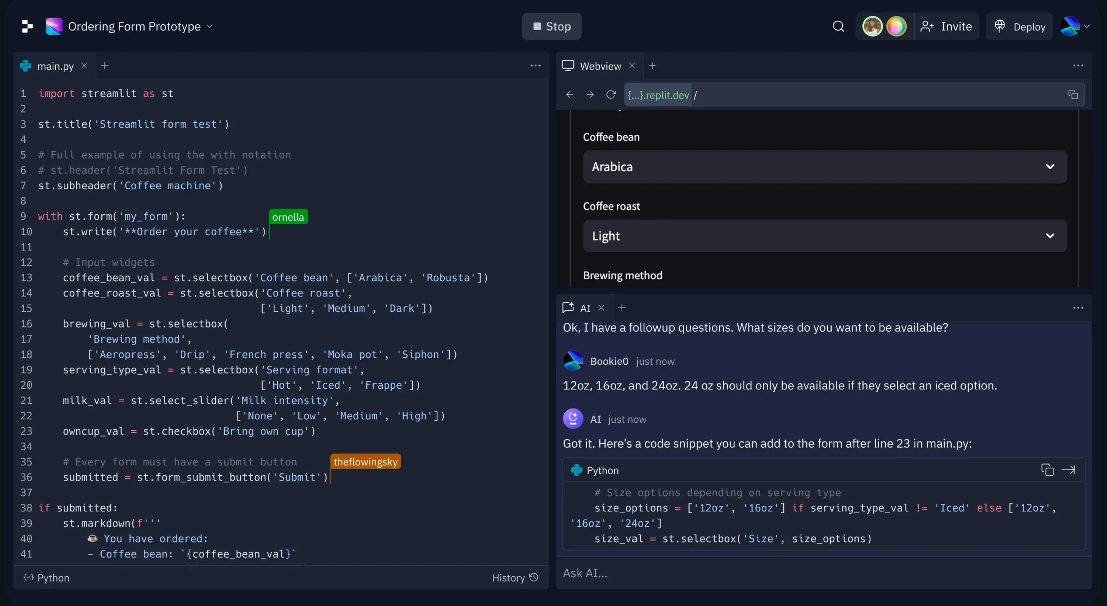This screenshot has width=1107, height=606.
Task: Open webview in new window icon
Action: [1072, 95]
